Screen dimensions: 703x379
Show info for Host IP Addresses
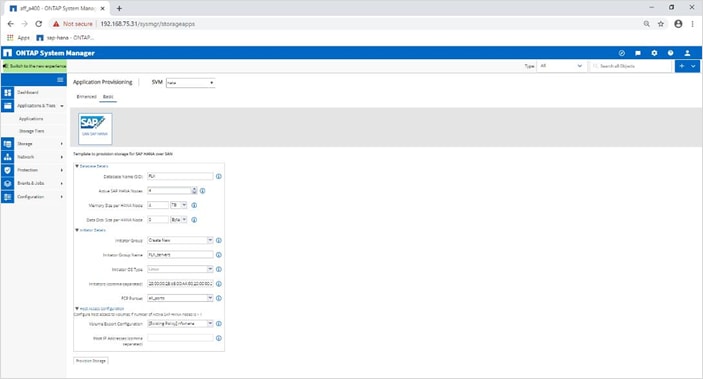(219, 338)
